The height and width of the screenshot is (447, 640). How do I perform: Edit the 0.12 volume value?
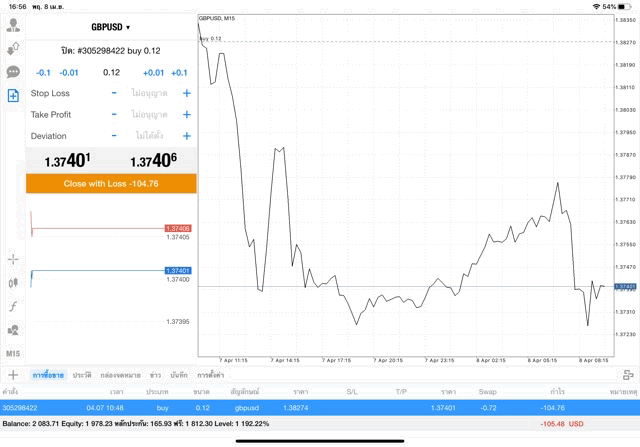point(111,73)
